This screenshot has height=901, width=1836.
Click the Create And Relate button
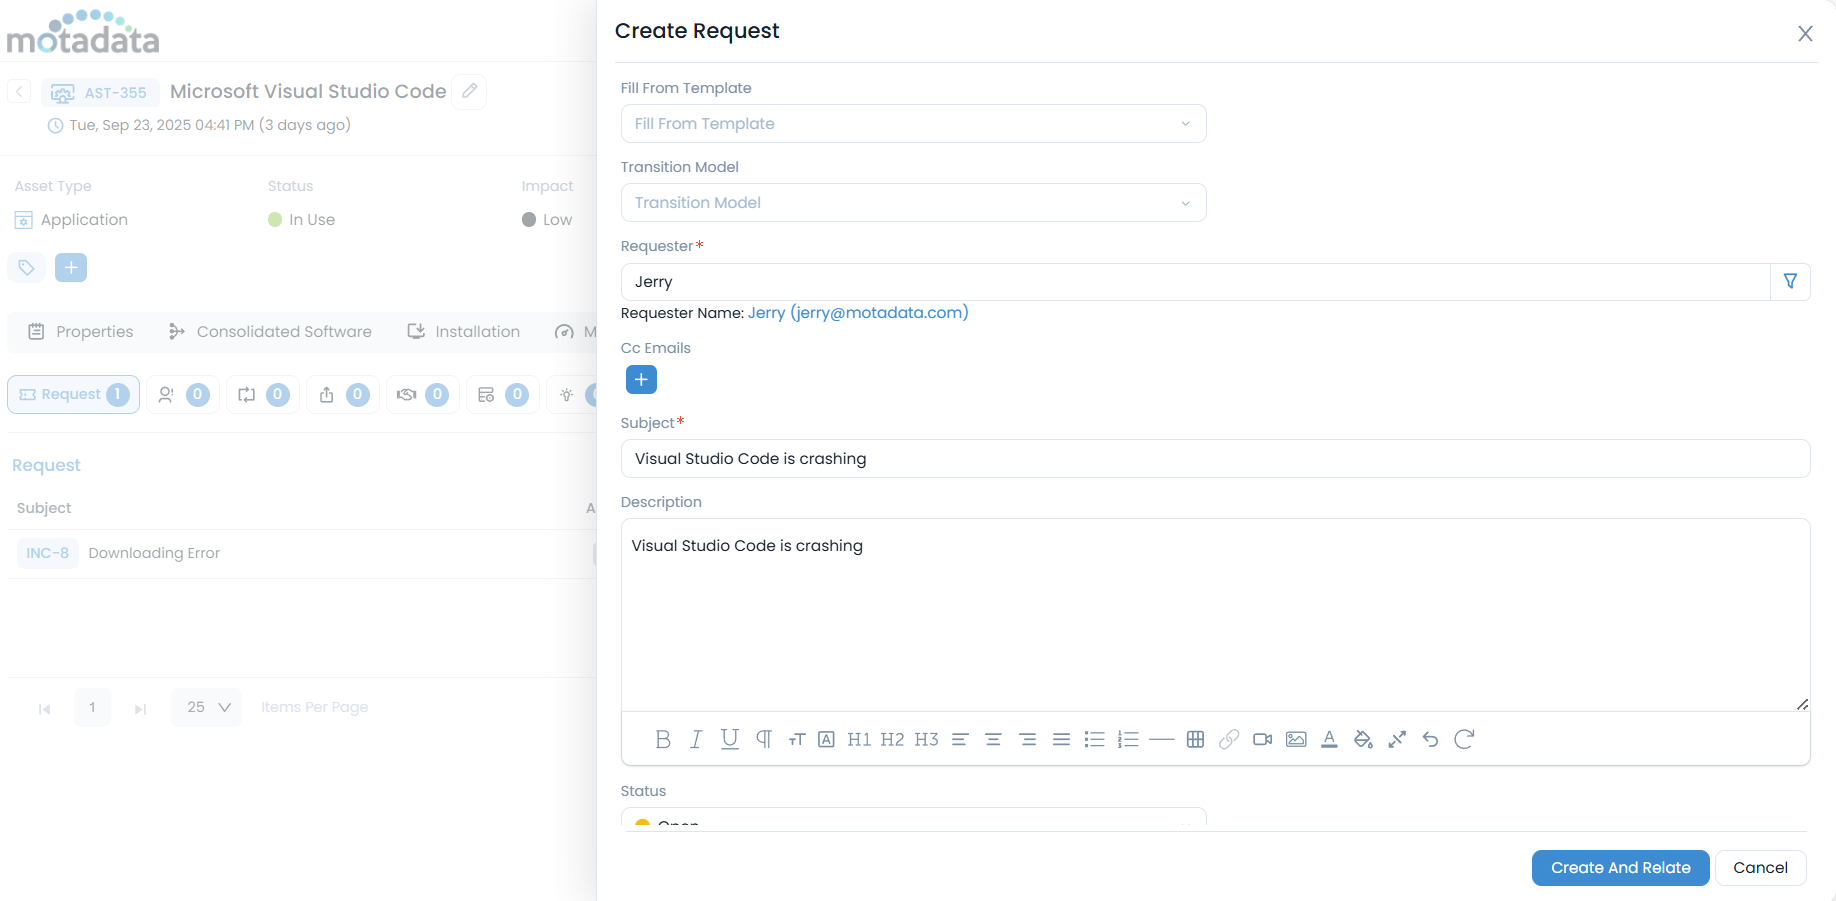click(1620, 867)
